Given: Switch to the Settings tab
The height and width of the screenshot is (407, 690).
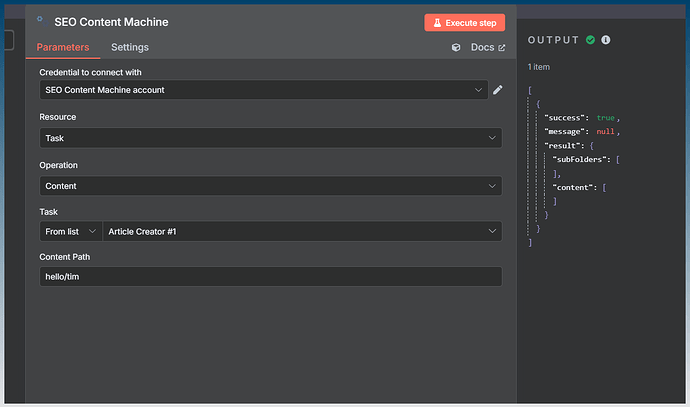Looking at the screenshot, I should tap(130, 47).
